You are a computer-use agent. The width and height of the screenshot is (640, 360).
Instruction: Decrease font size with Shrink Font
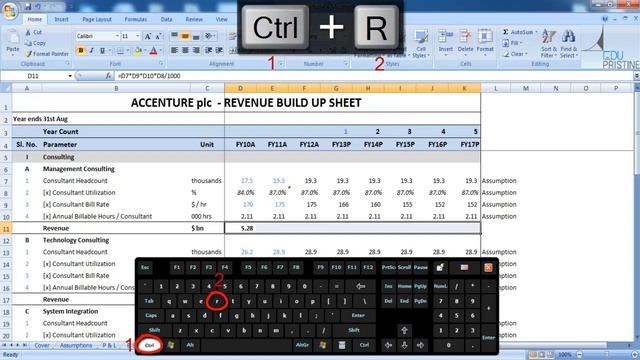(158, 36)
